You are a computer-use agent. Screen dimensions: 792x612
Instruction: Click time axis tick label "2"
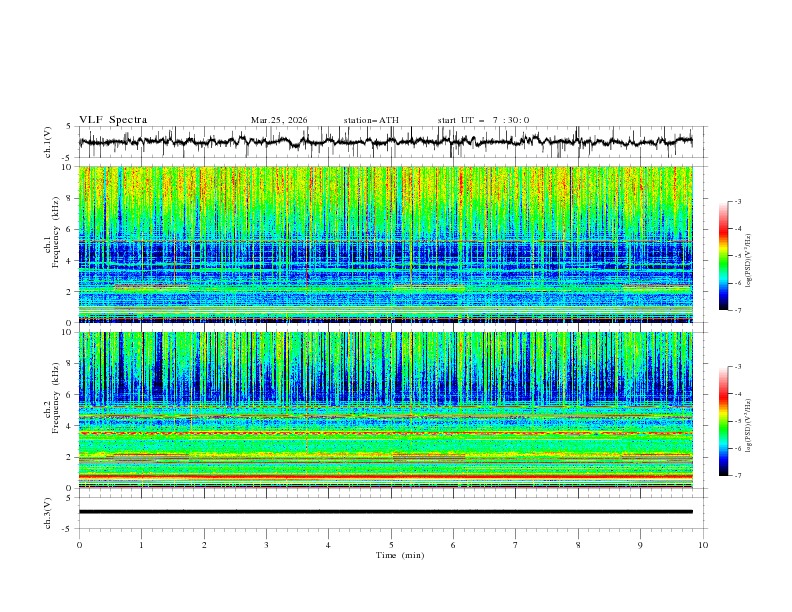[x=204, y=545]
